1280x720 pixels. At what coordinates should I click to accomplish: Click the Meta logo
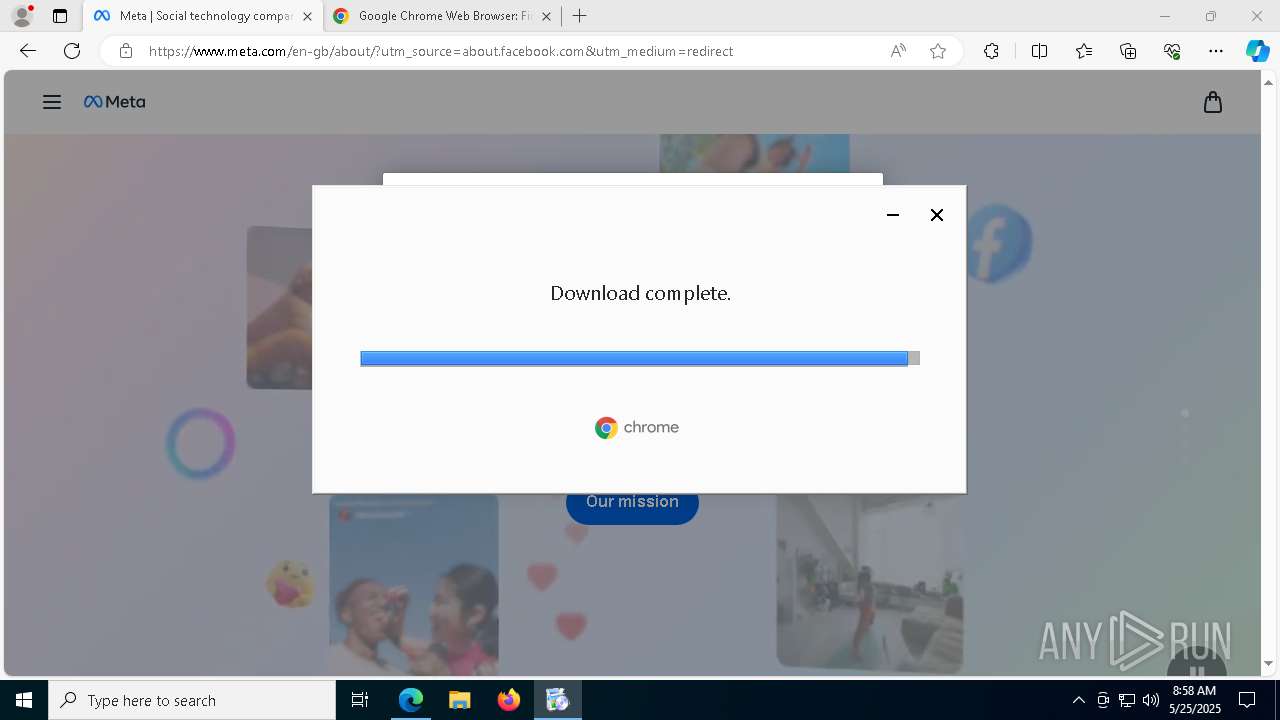coord(115,102)
